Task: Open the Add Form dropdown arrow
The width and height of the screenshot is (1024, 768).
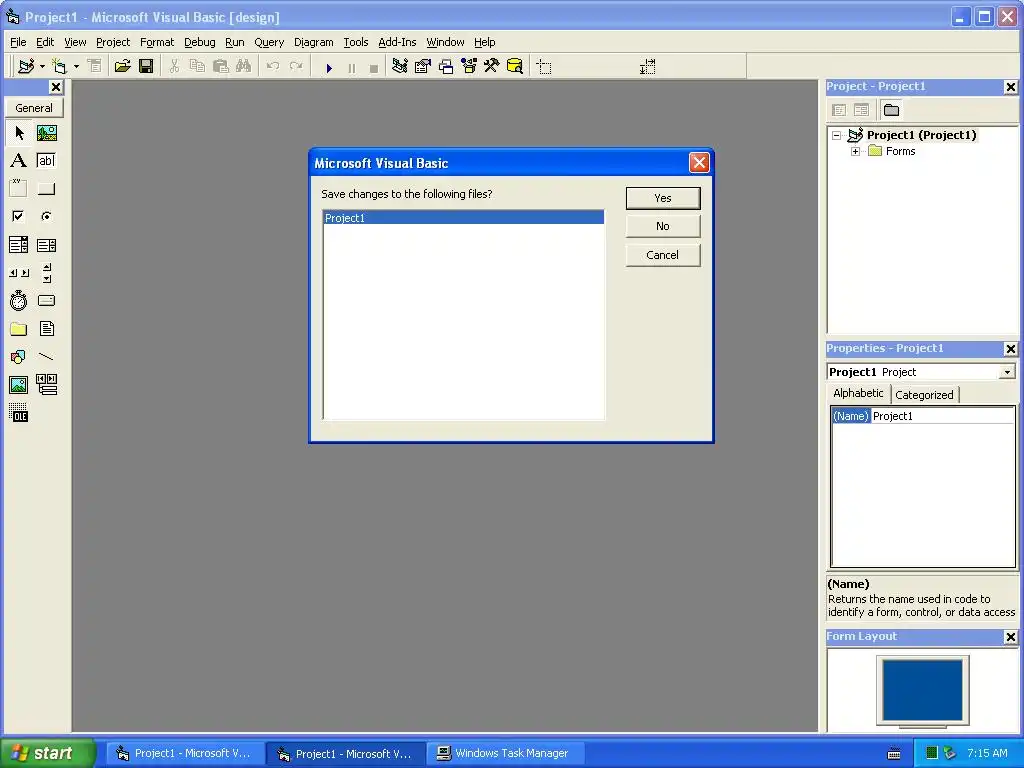Action: point(76,66)
